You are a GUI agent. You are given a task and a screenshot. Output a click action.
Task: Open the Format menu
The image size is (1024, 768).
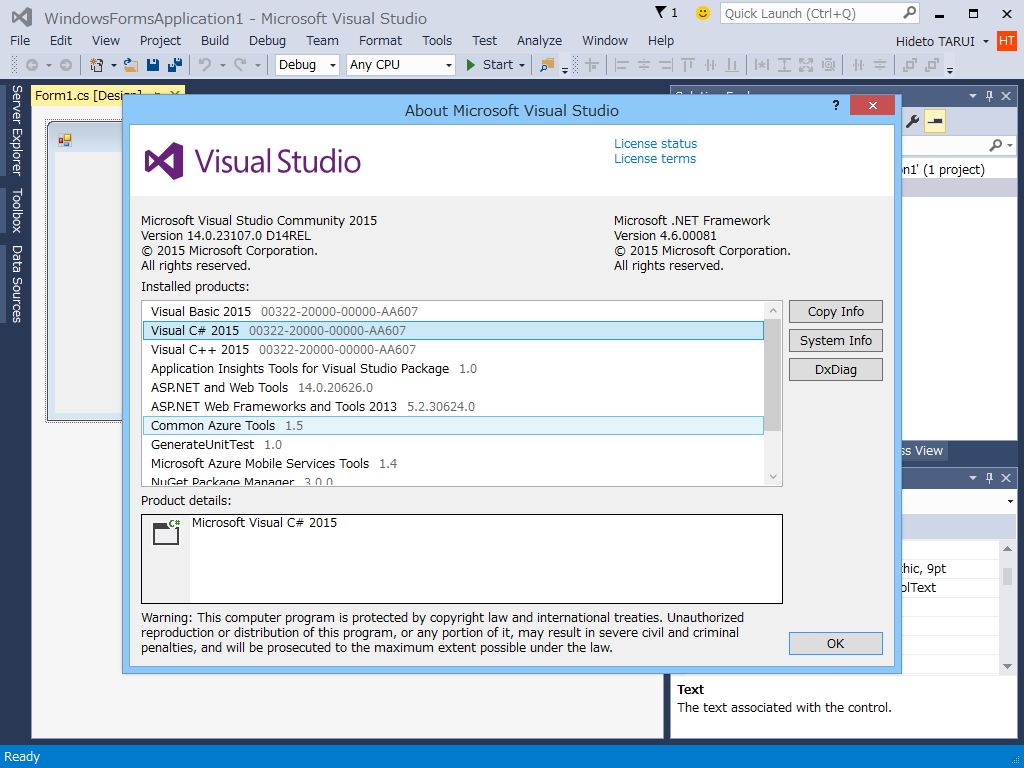point(380,40)
